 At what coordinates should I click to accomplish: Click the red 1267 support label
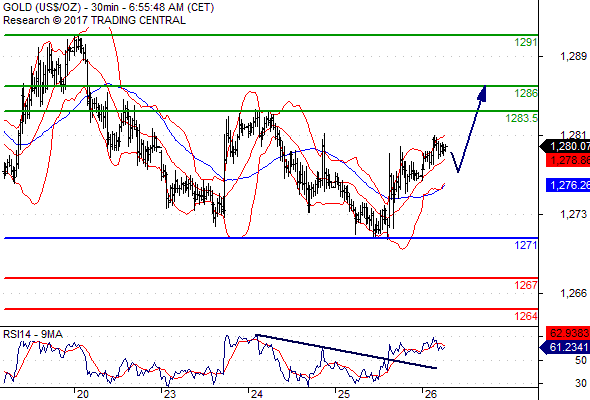(526, 285)
